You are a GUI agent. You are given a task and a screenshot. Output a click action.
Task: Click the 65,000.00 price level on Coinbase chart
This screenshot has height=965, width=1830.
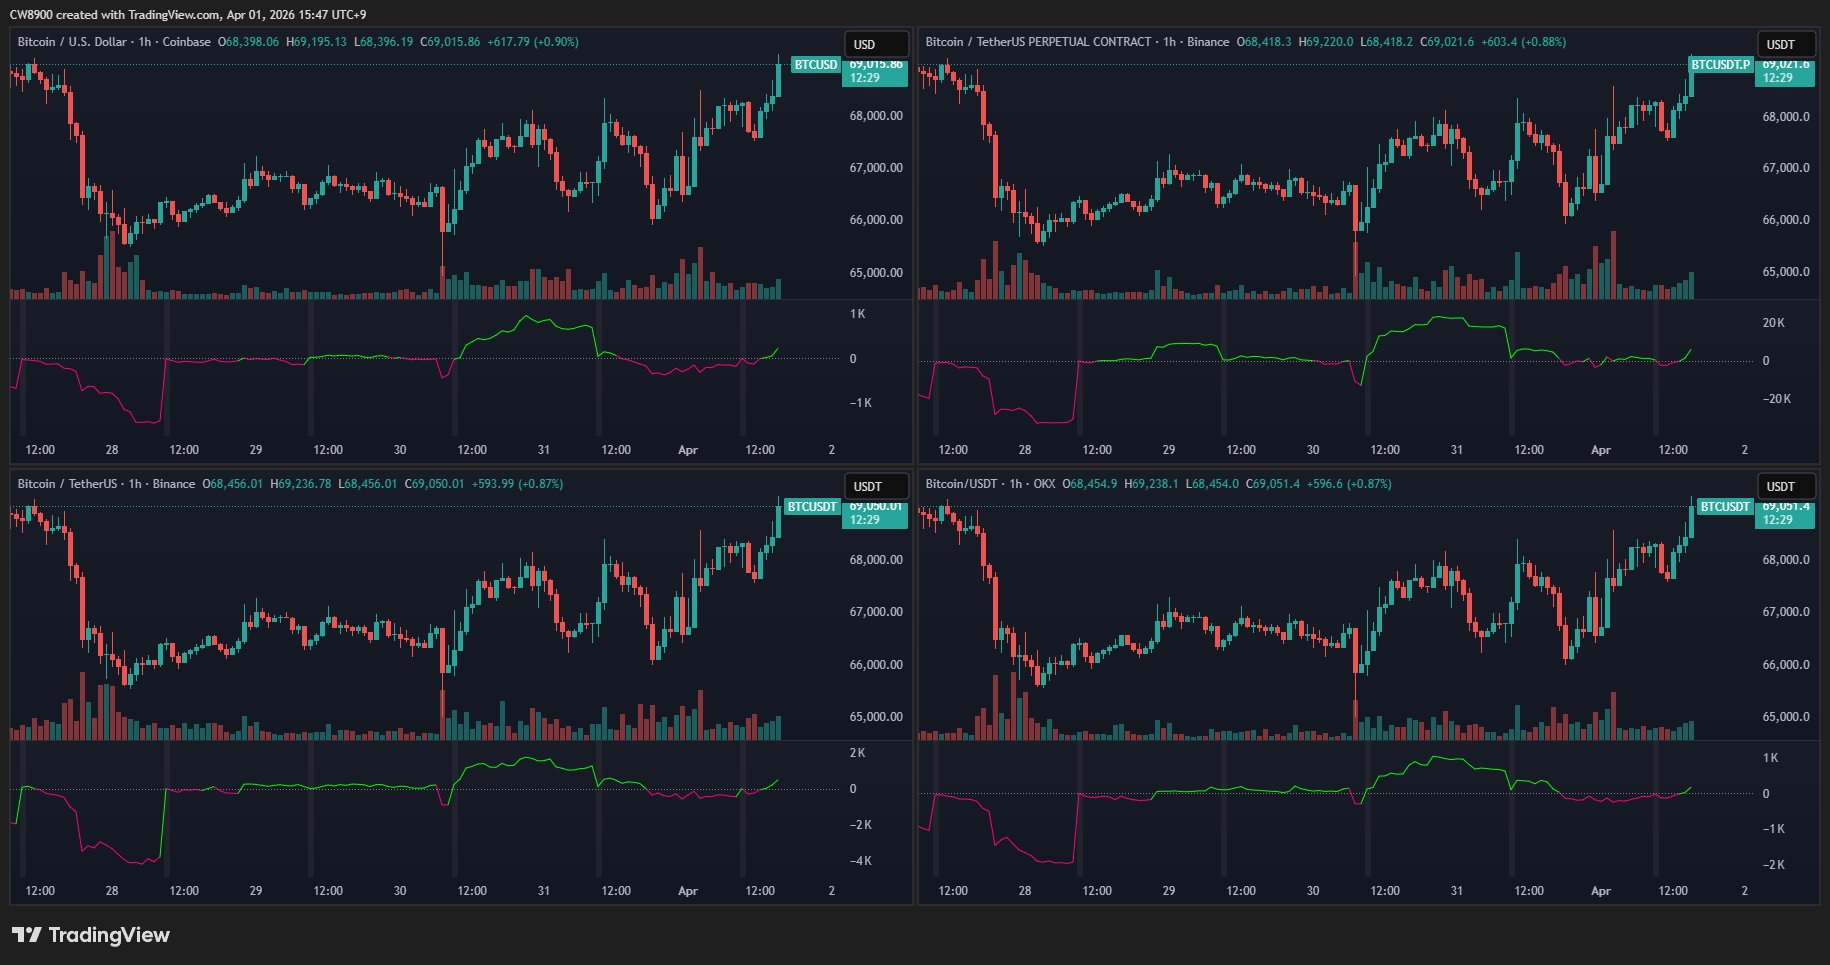(876, 273)
